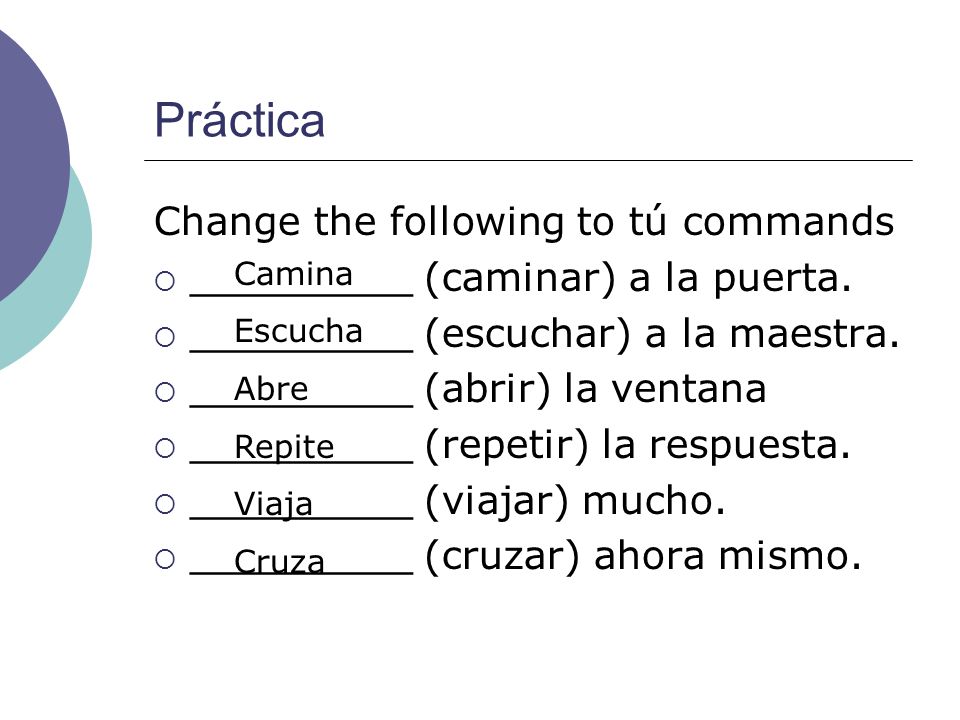The image size is (960, 720).
Task: Select the bullet circle beside Repite
Action: click(165, 448)
